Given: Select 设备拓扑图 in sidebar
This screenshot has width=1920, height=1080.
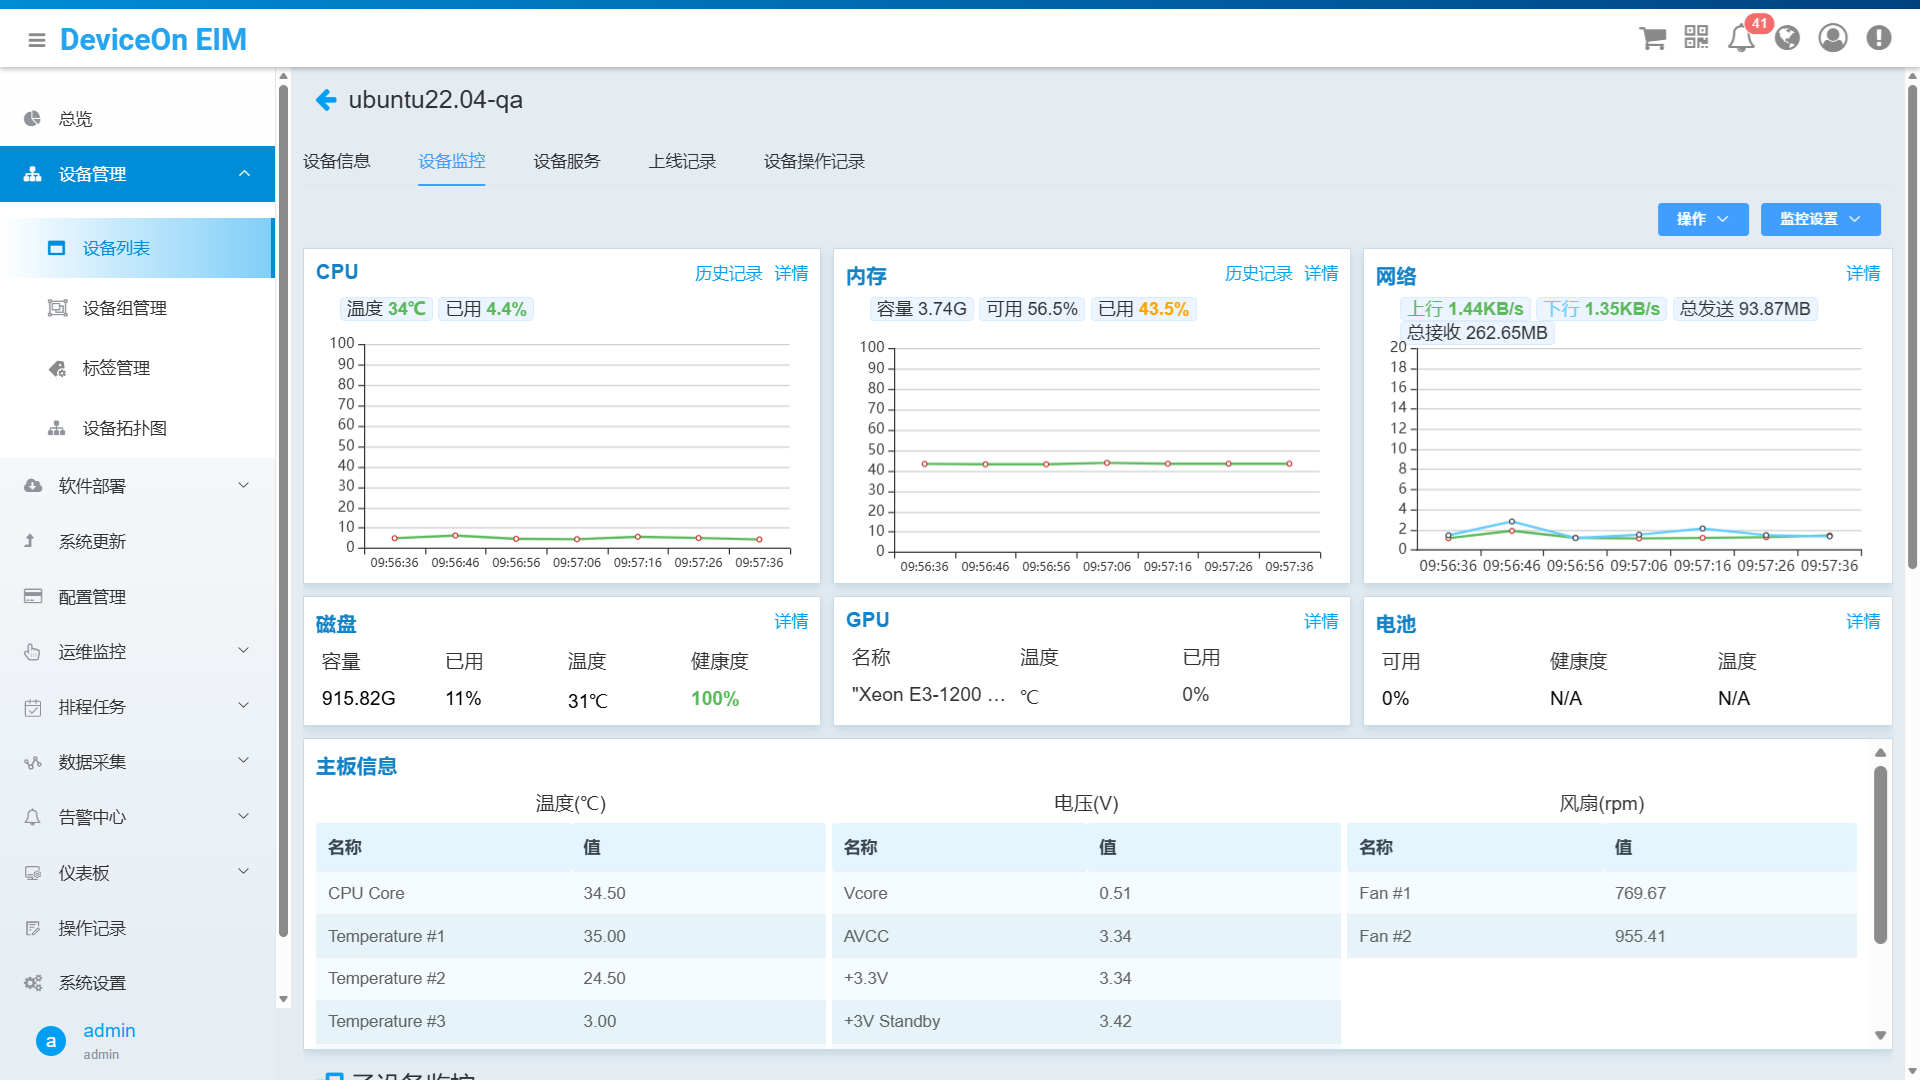Looking at the screenshot, I should click(x=125, y=428).
